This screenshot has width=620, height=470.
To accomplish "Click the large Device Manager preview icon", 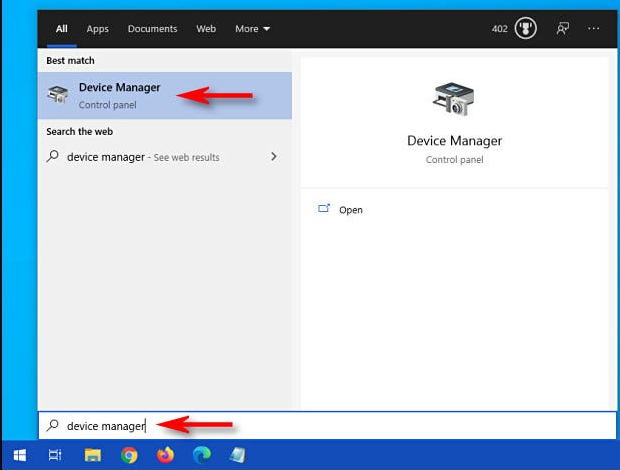I will coord(453,99).
